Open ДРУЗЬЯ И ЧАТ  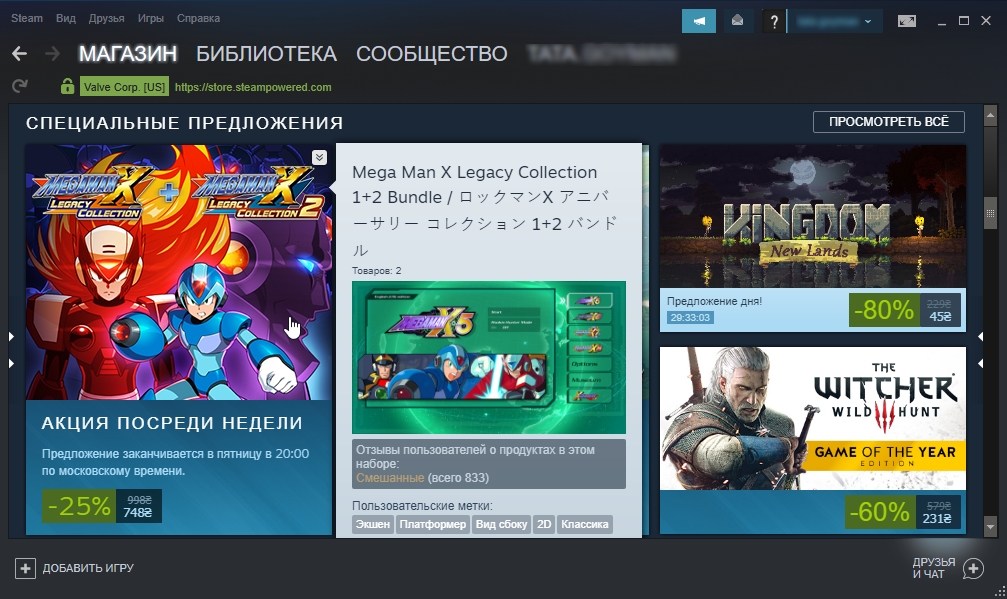tap(934, 568)
